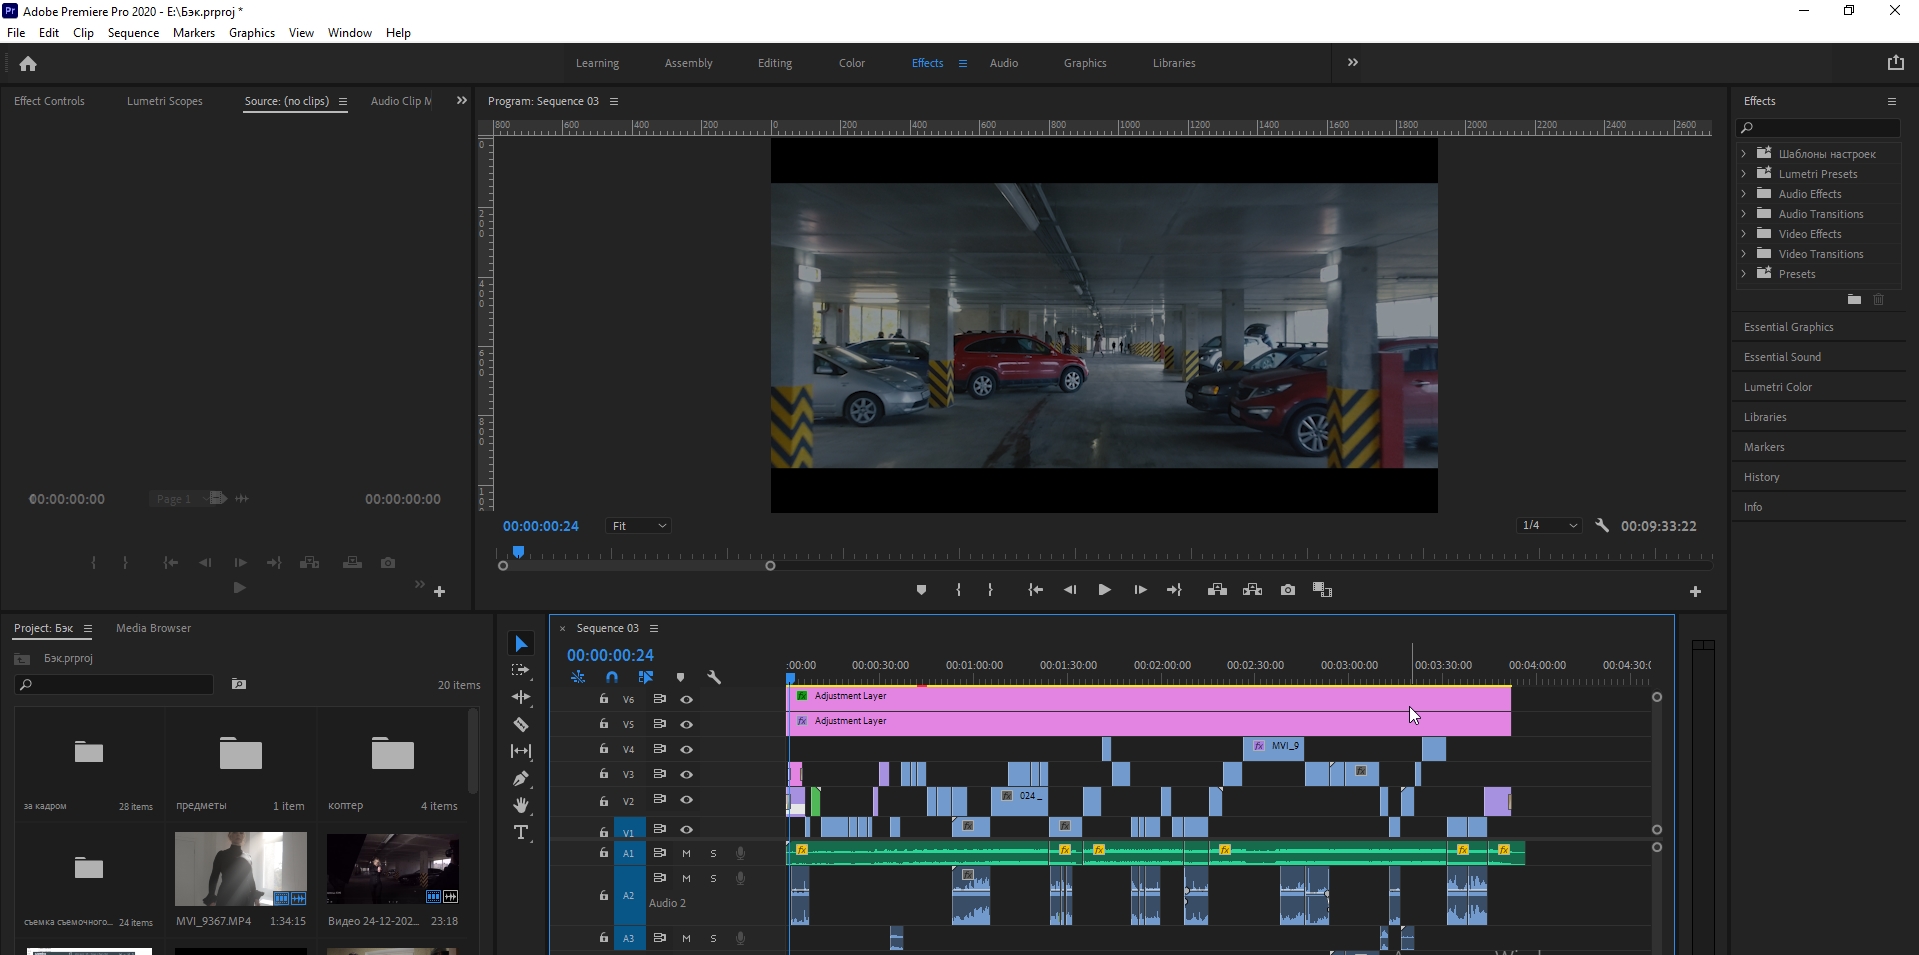The image size is (1919, 955).
Task: Click the Home icon
Action: pyautogui.click(x=28, y=64)
